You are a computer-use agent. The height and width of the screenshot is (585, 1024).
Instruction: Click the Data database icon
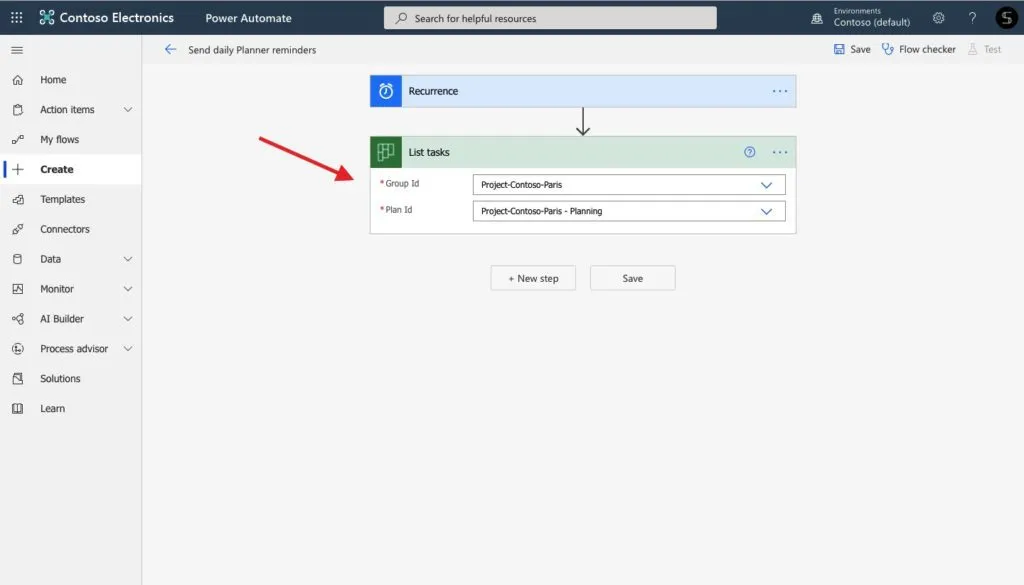18,259
